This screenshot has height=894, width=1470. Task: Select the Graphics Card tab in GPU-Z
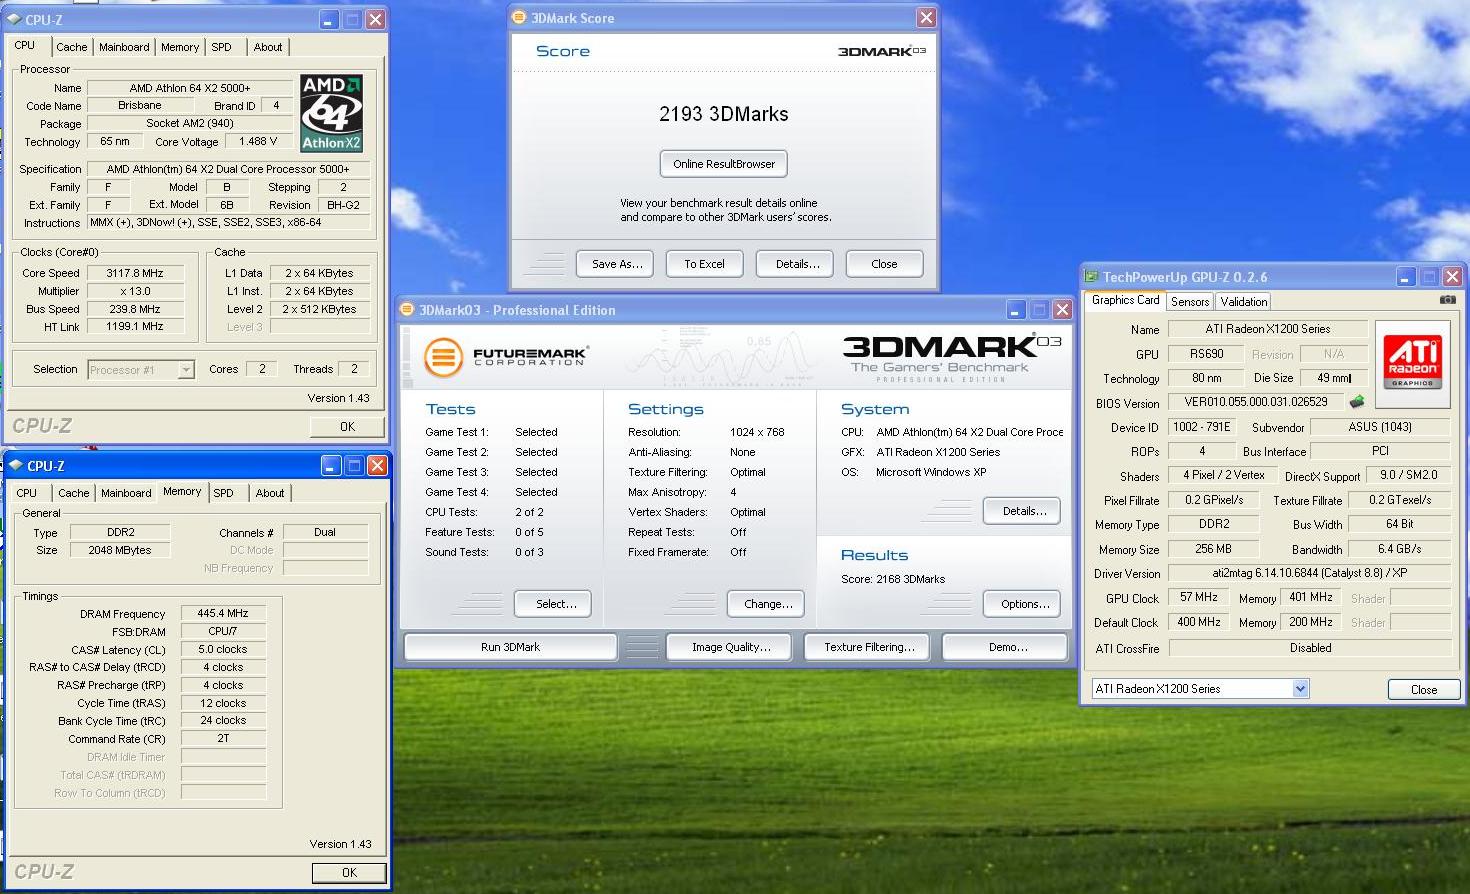tap(1126, 300)
